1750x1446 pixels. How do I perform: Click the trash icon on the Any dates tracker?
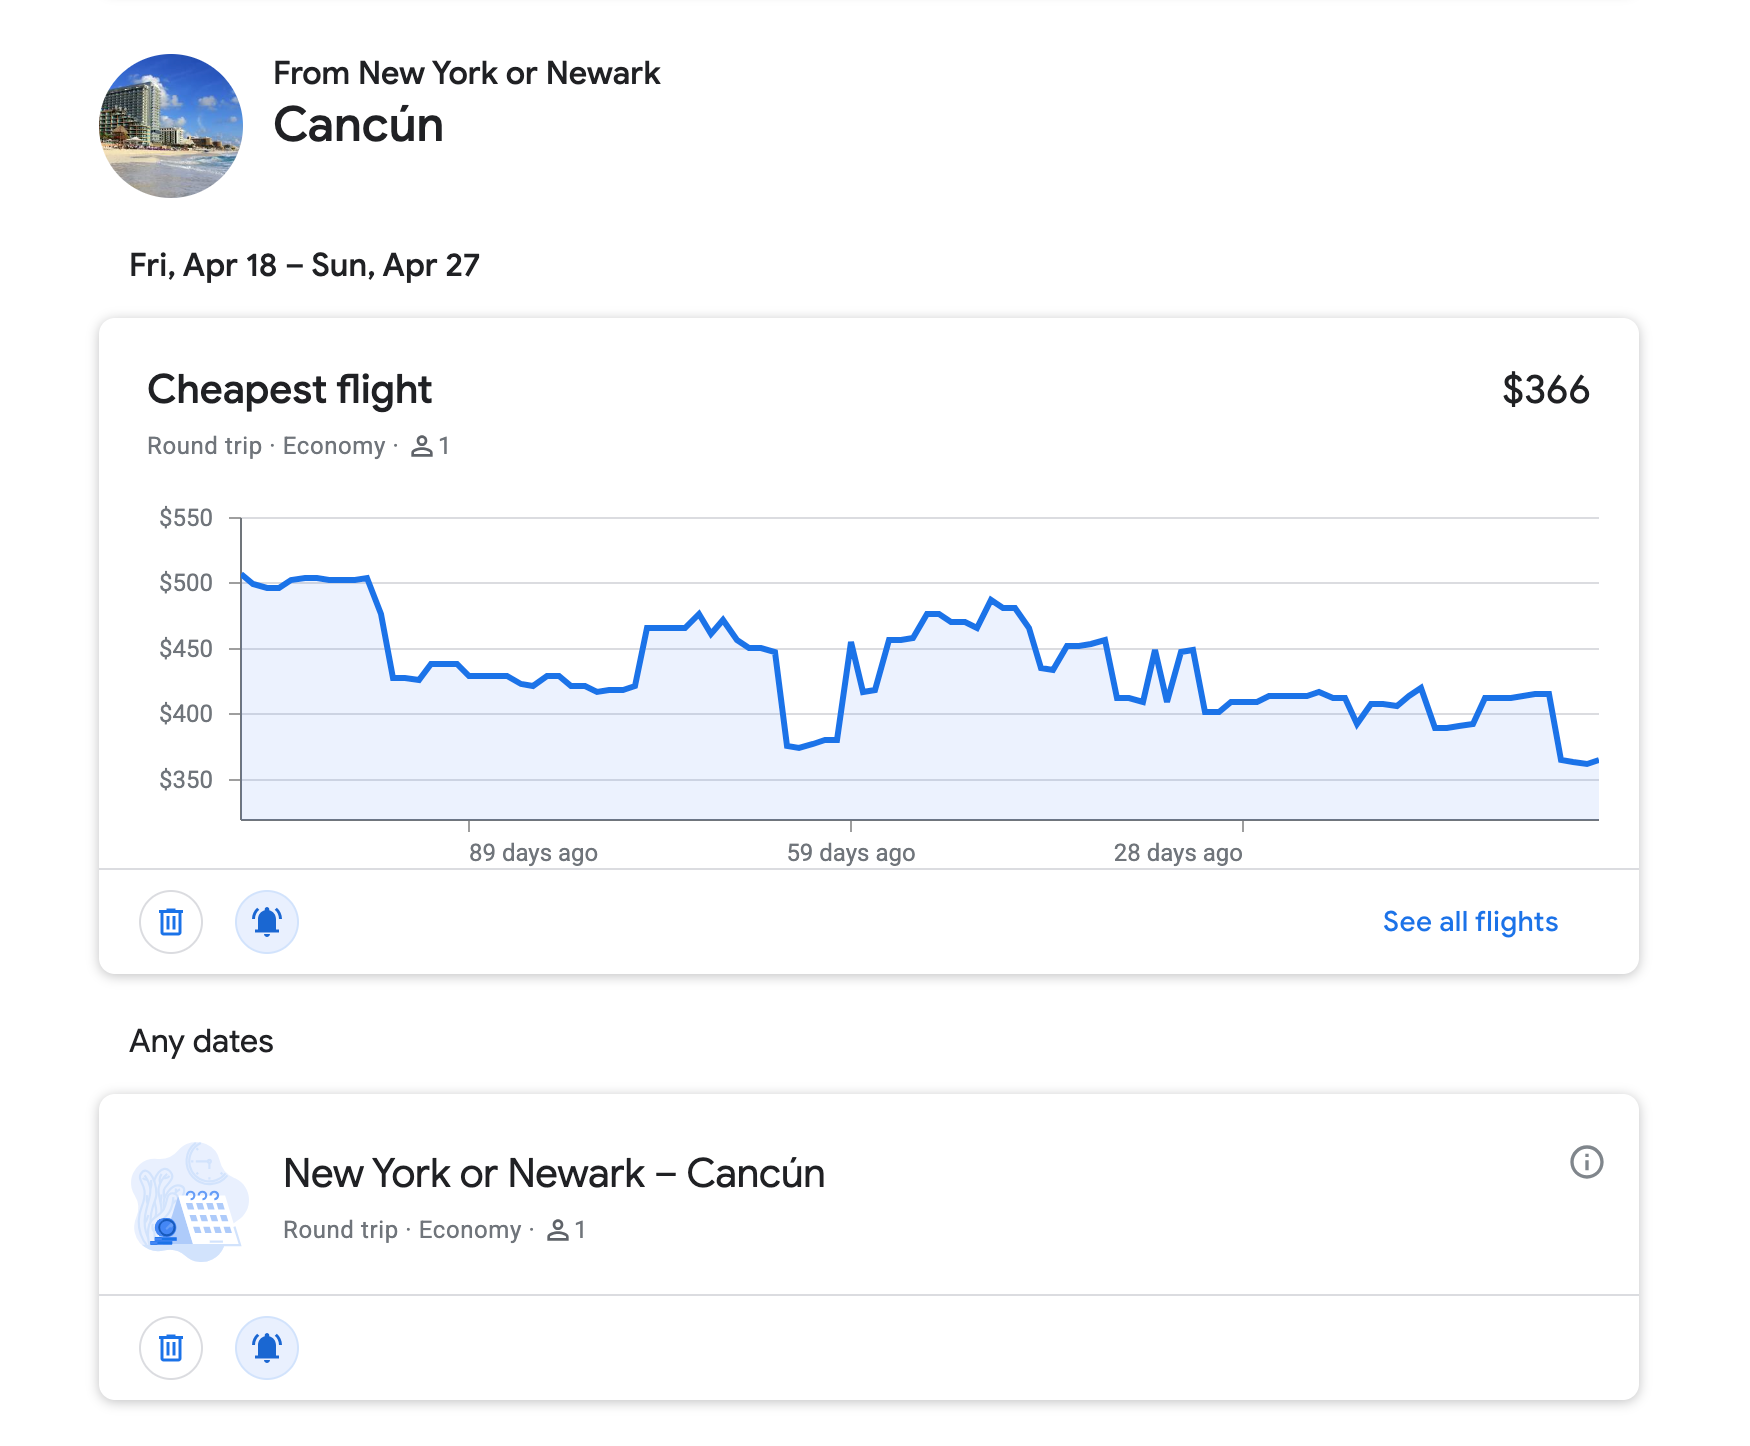170,1348
